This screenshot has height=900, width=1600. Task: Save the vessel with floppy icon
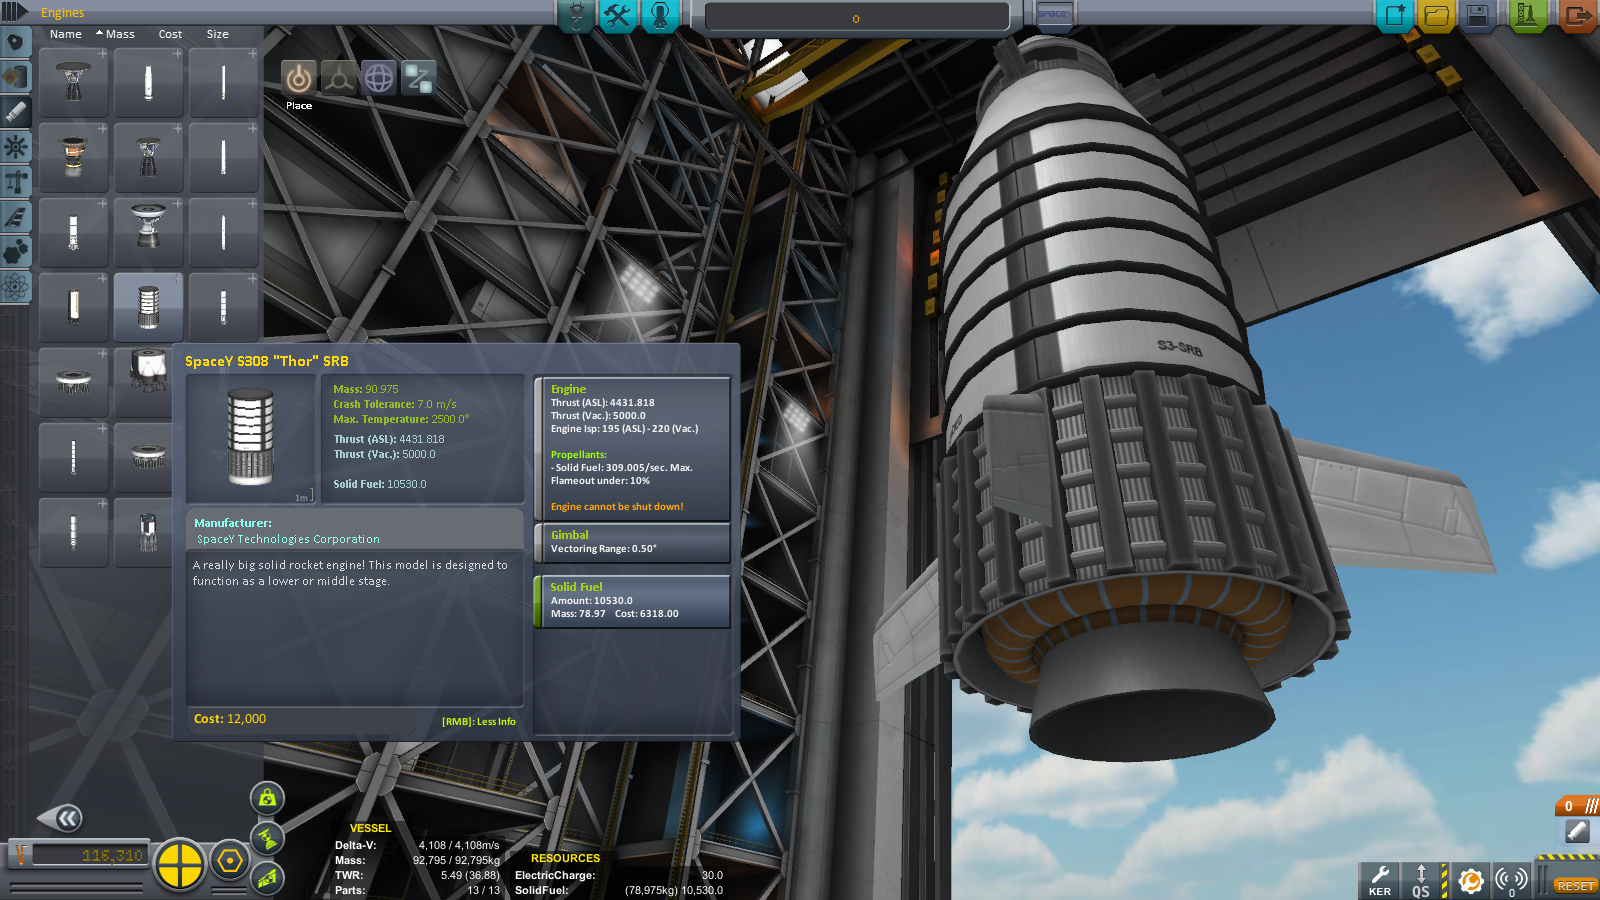tap(1477, 16)
